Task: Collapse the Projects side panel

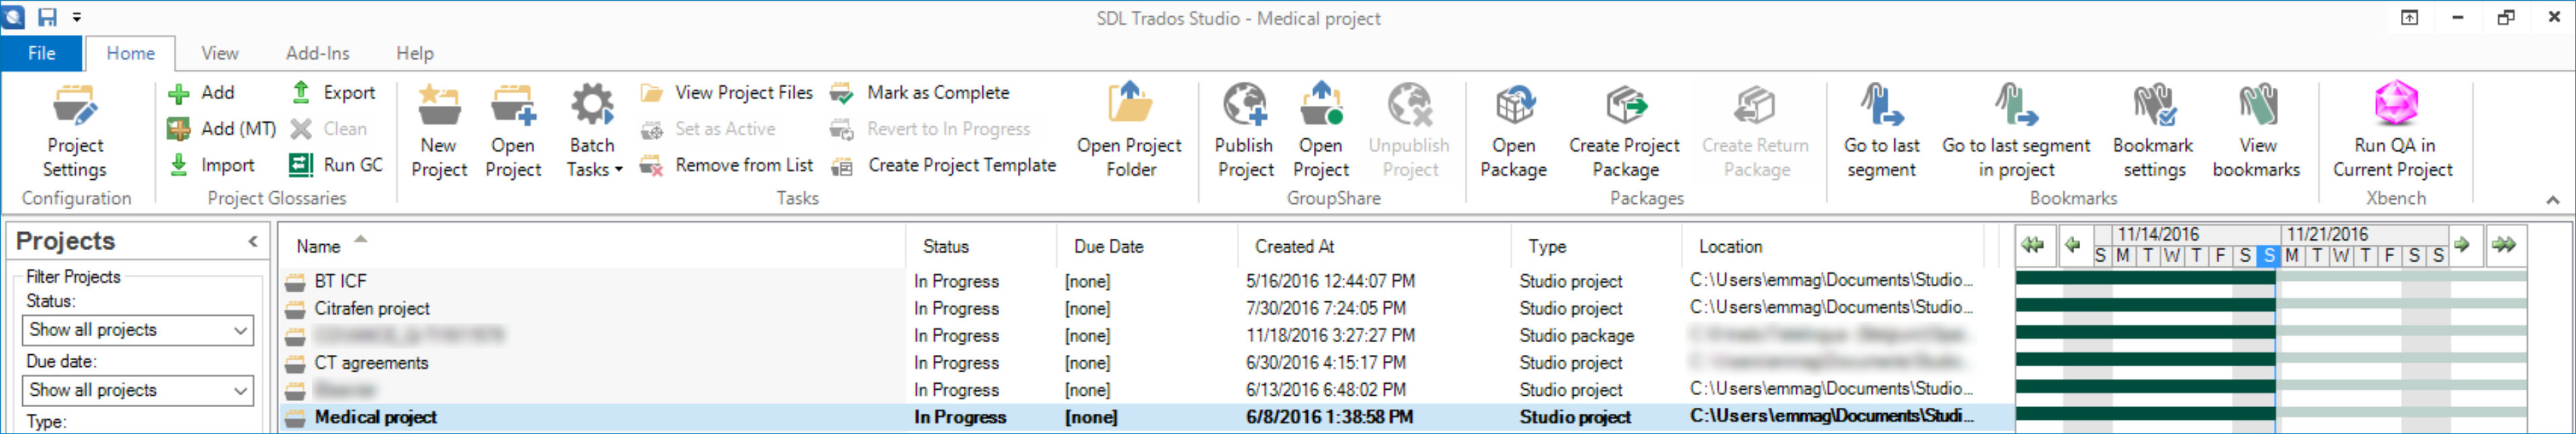Action: point(253,241)
